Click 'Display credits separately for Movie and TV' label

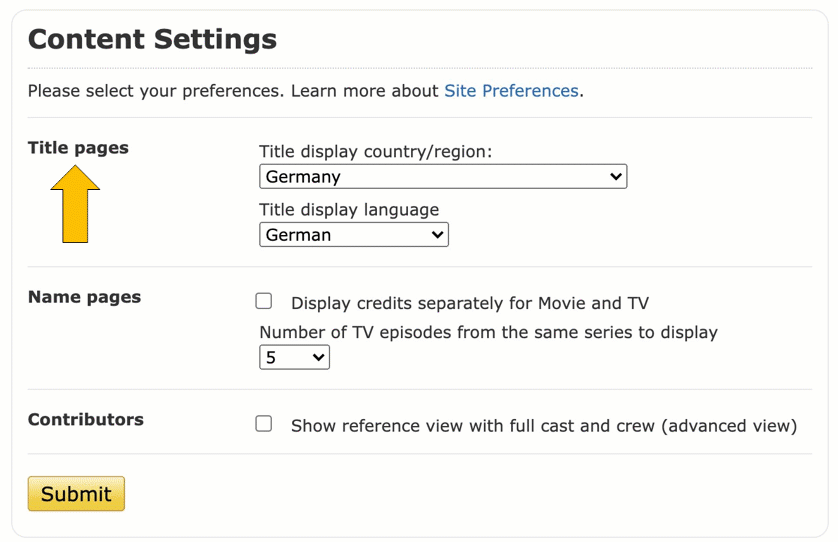[470, 303]
